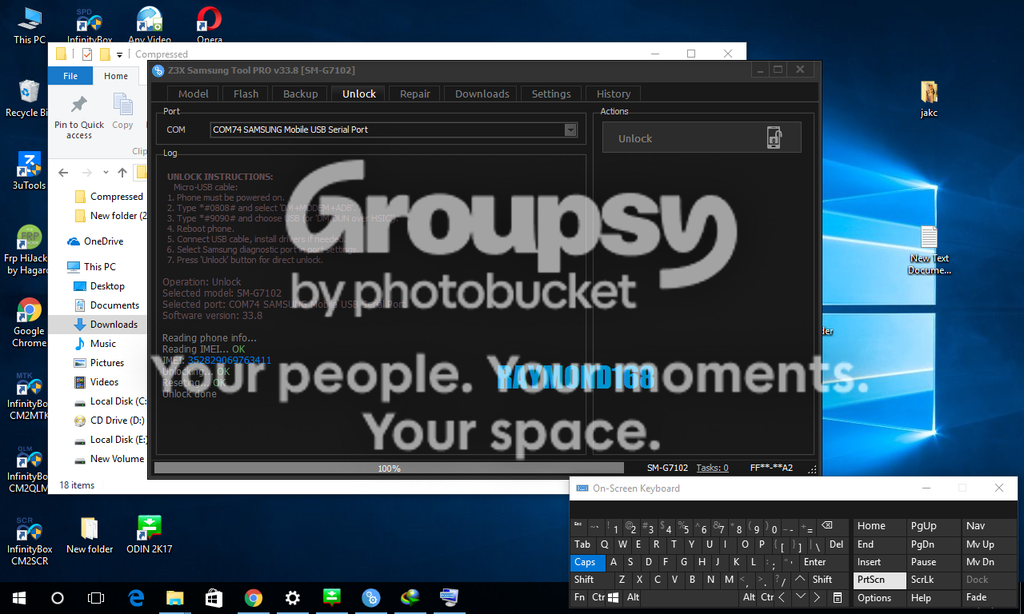1024x614 pixels.
Task: Select the Recycle Bin desktop icon
Action: 26,99
